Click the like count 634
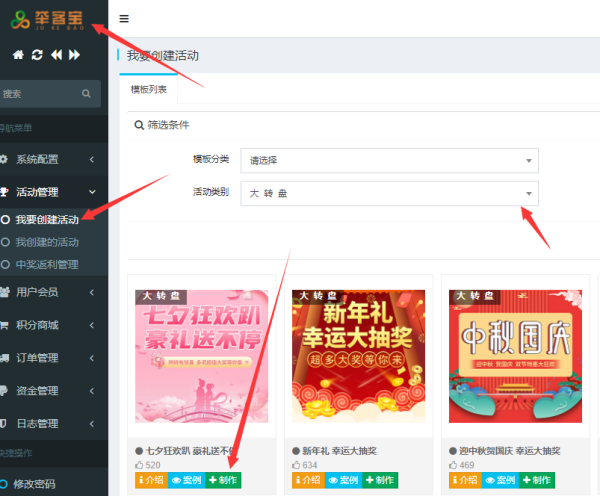 (310, 465)
